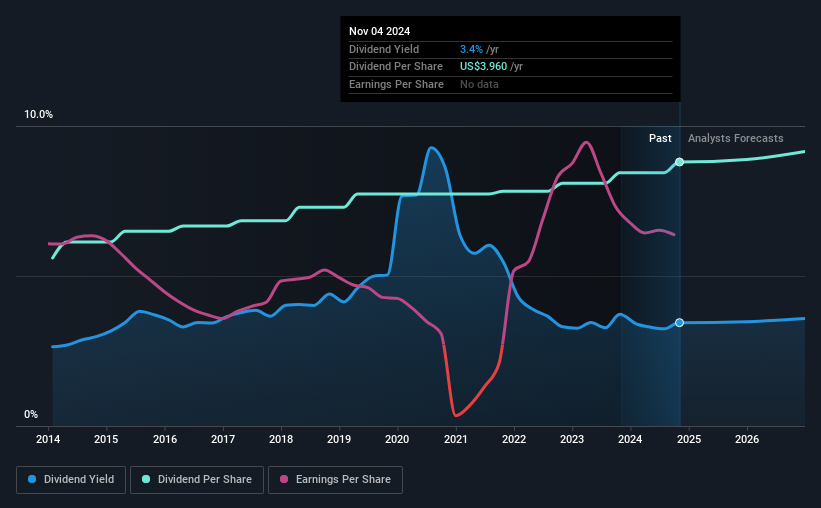Click the blue Dividend Yield legend dot
Viewport: 821px width, 508px height.
(x=32, y=479)
